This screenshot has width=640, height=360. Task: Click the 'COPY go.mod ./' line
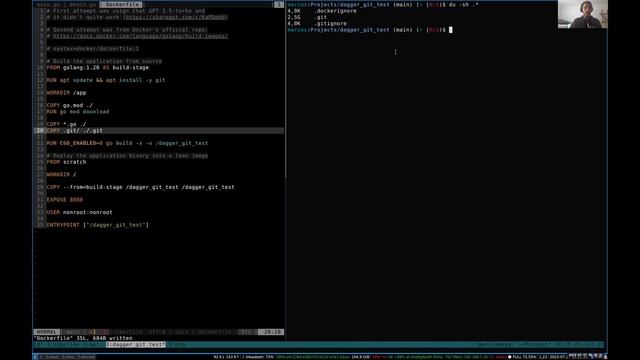pyautogui.click(x=69, y=105)
